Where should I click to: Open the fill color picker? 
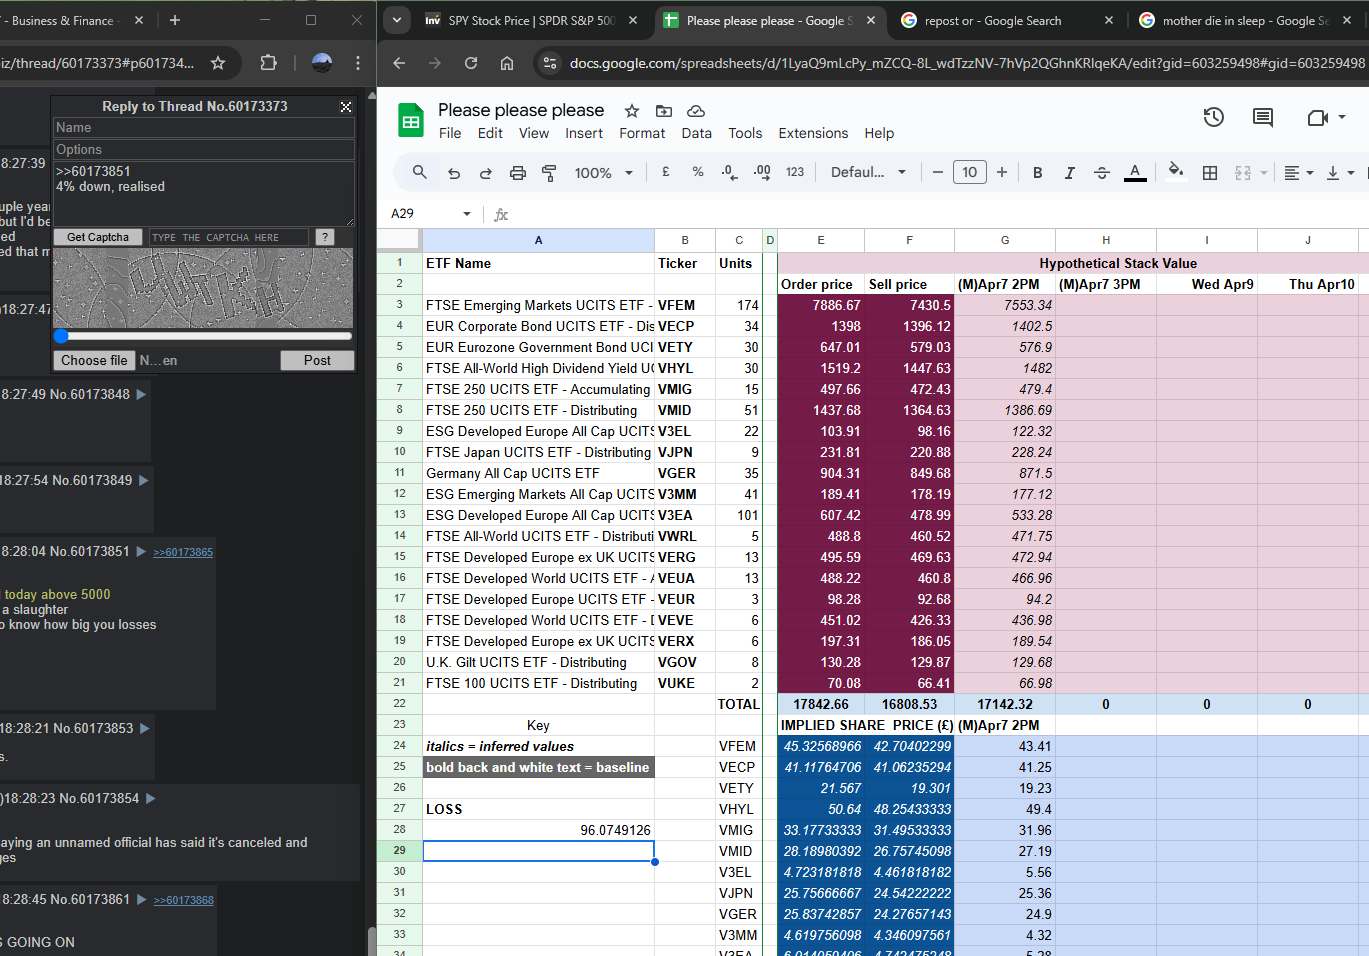(x=1176, y=172)
